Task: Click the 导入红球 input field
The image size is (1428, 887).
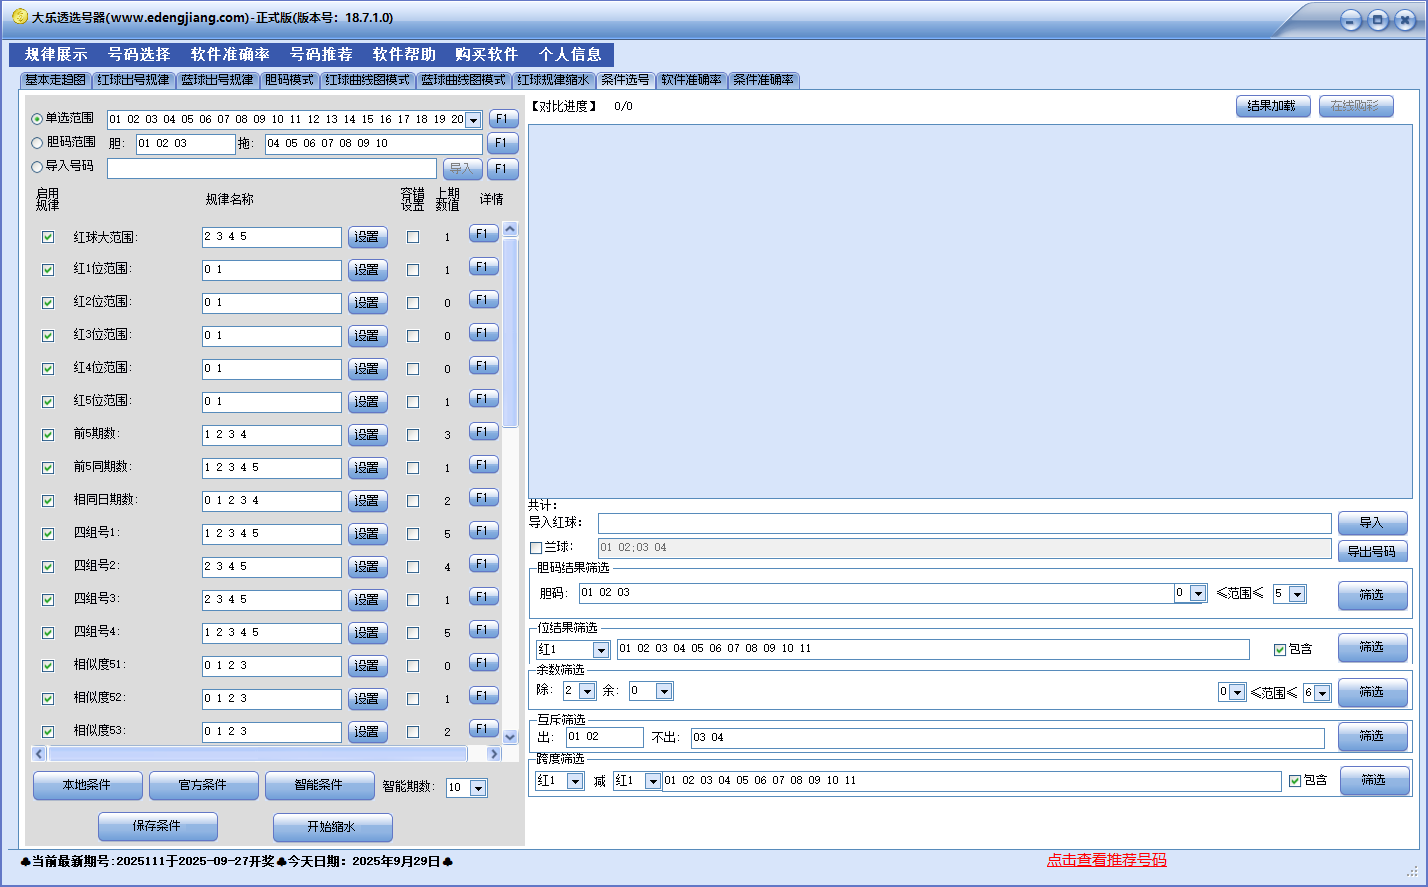Action: click(964, 523)
